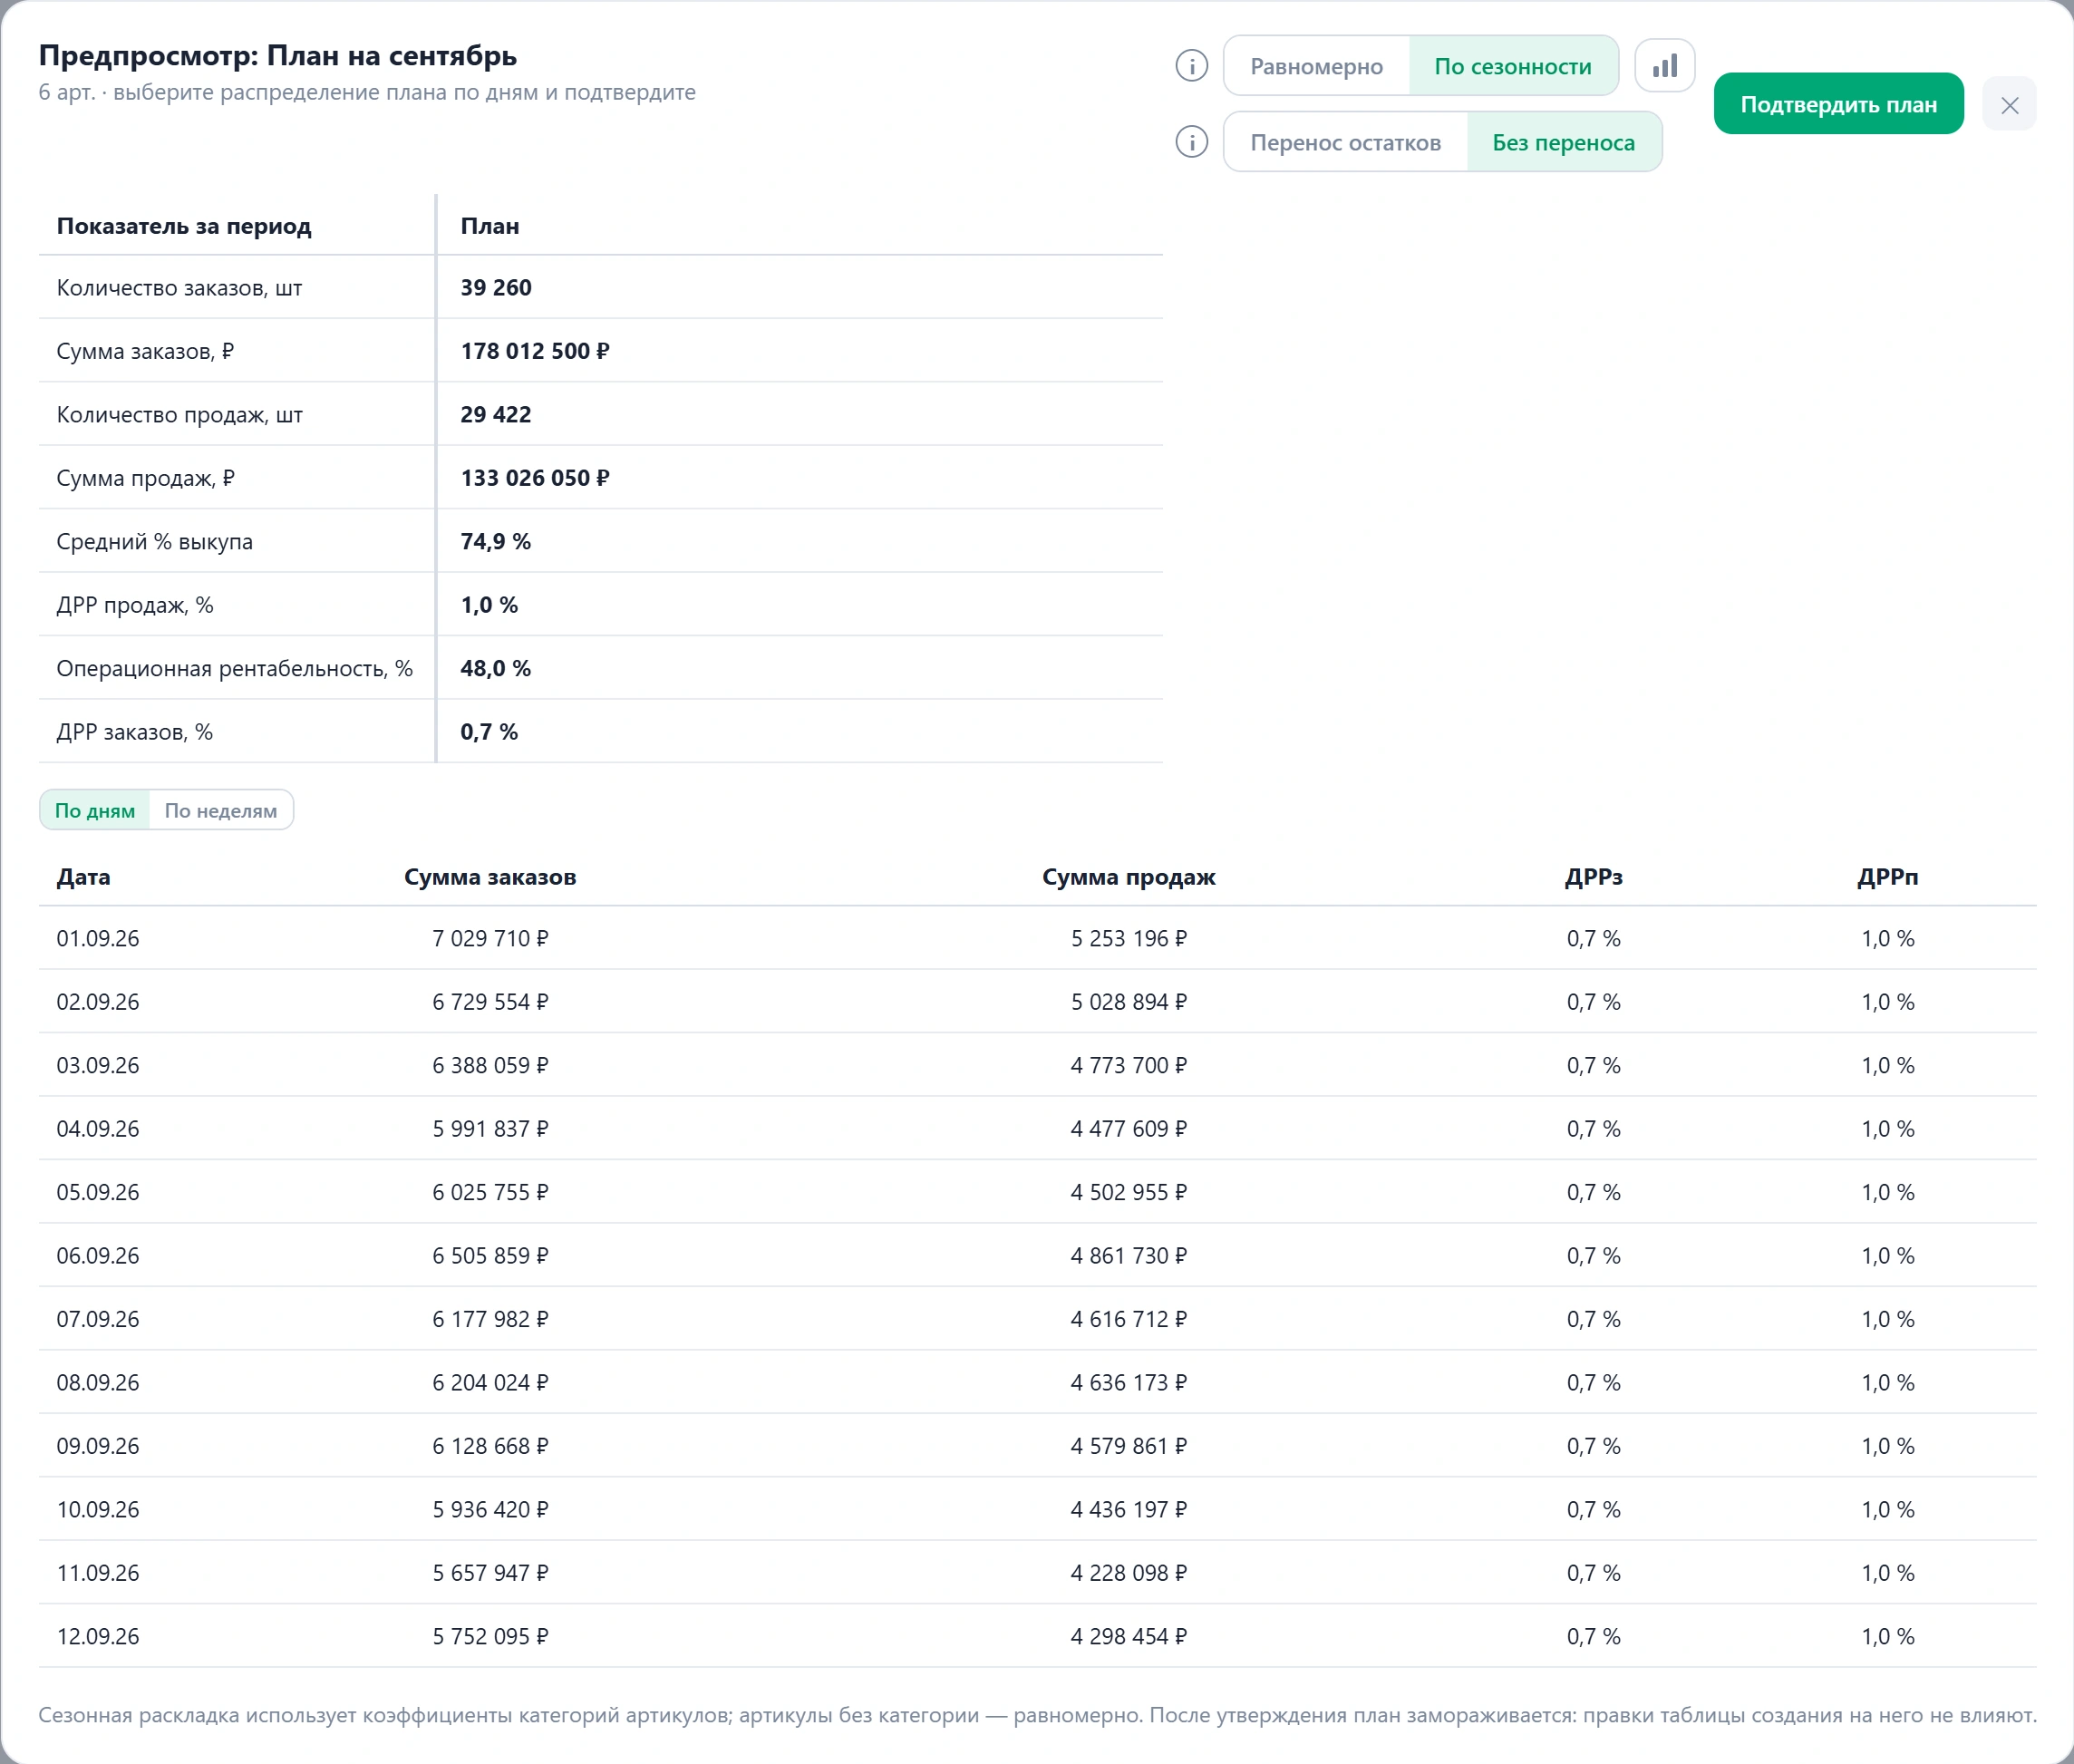Select Равномерно distribution option

pyautogui.click(x=1316, y=66)
